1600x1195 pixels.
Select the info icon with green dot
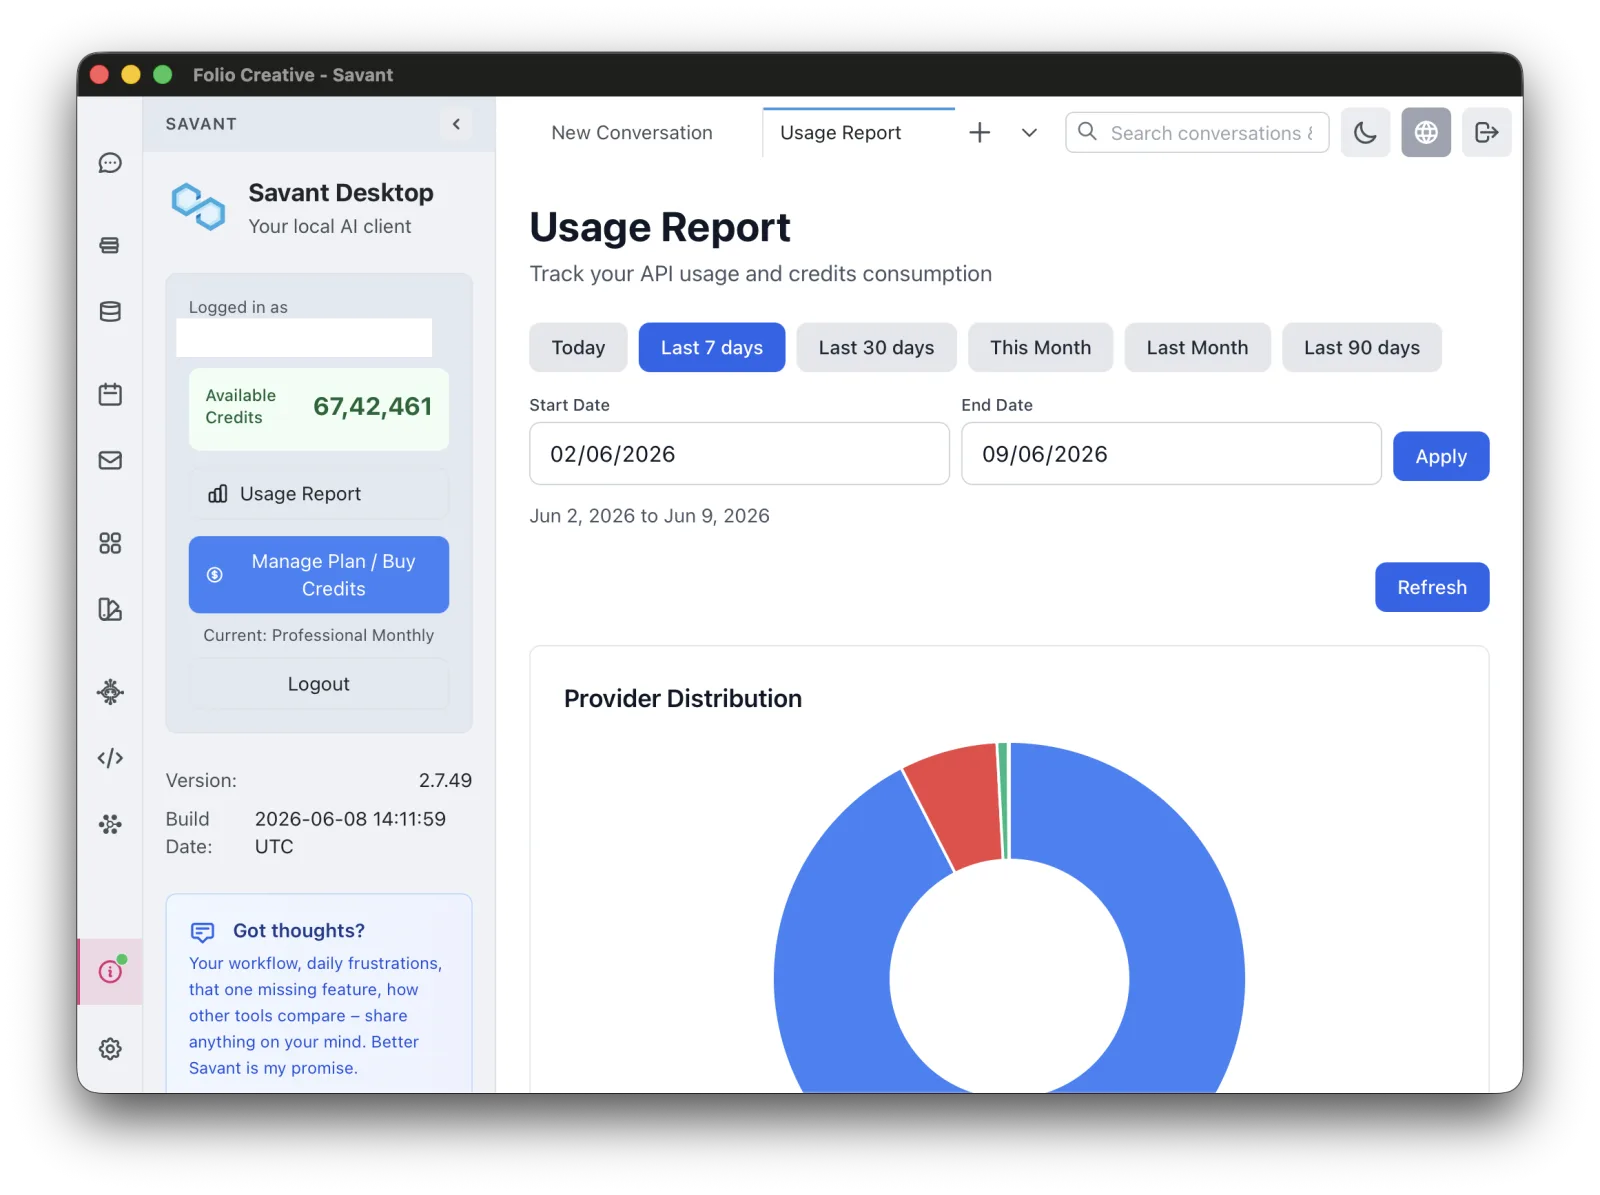click(110, 971)
